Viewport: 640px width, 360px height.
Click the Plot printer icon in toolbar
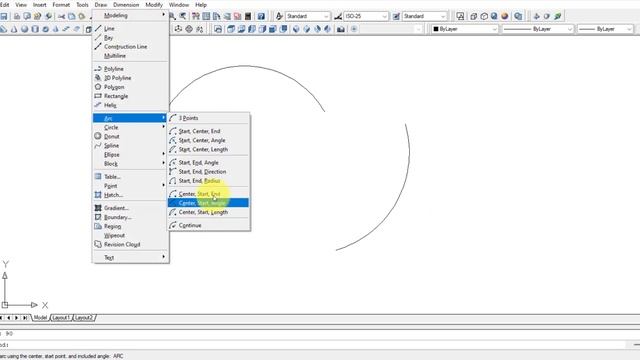(17, 16)
